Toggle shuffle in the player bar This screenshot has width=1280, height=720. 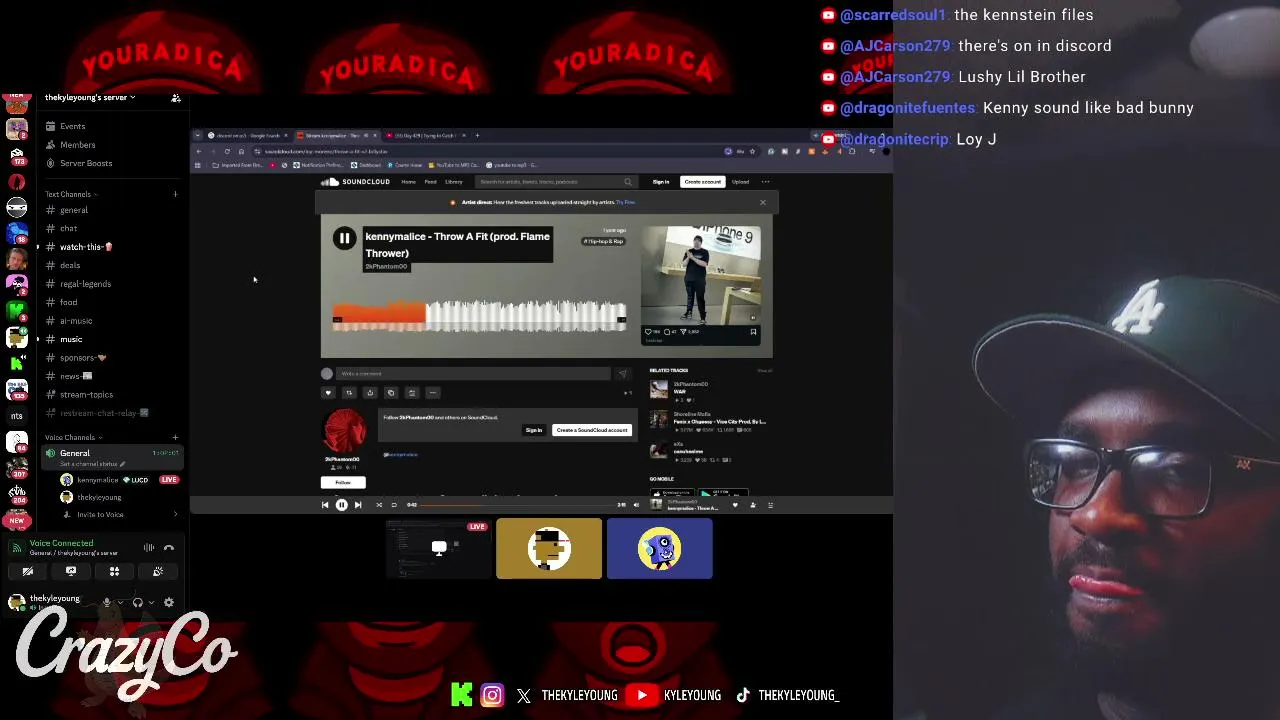click(x=379, y=505)
